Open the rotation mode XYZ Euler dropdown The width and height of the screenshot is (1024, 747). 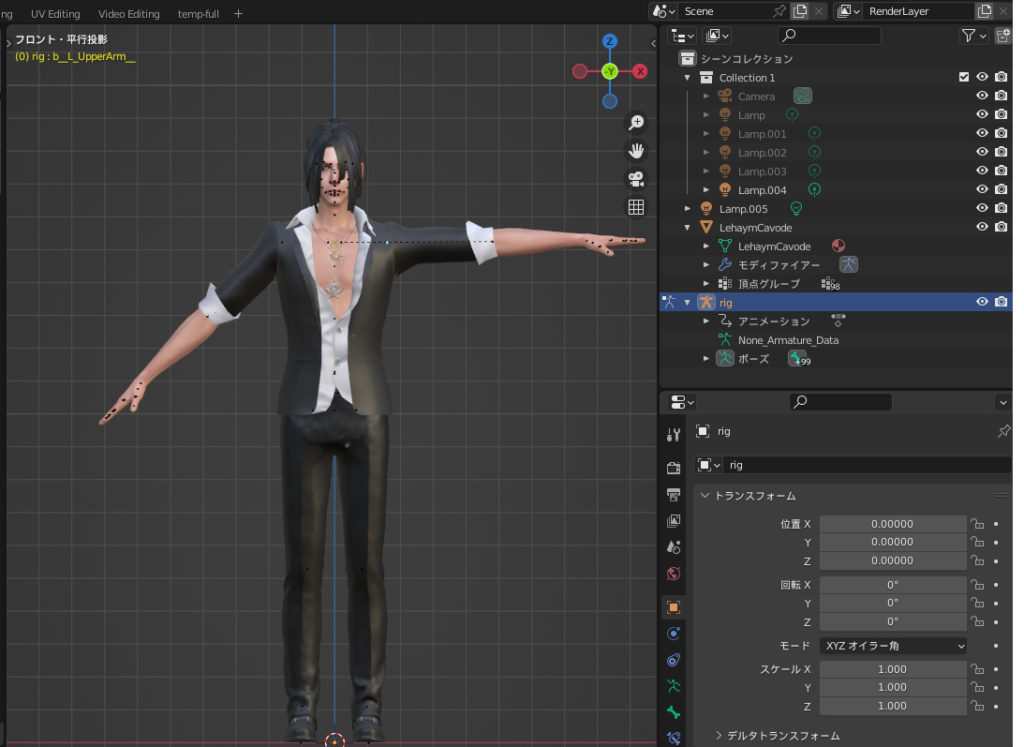(x=893, y=646)
